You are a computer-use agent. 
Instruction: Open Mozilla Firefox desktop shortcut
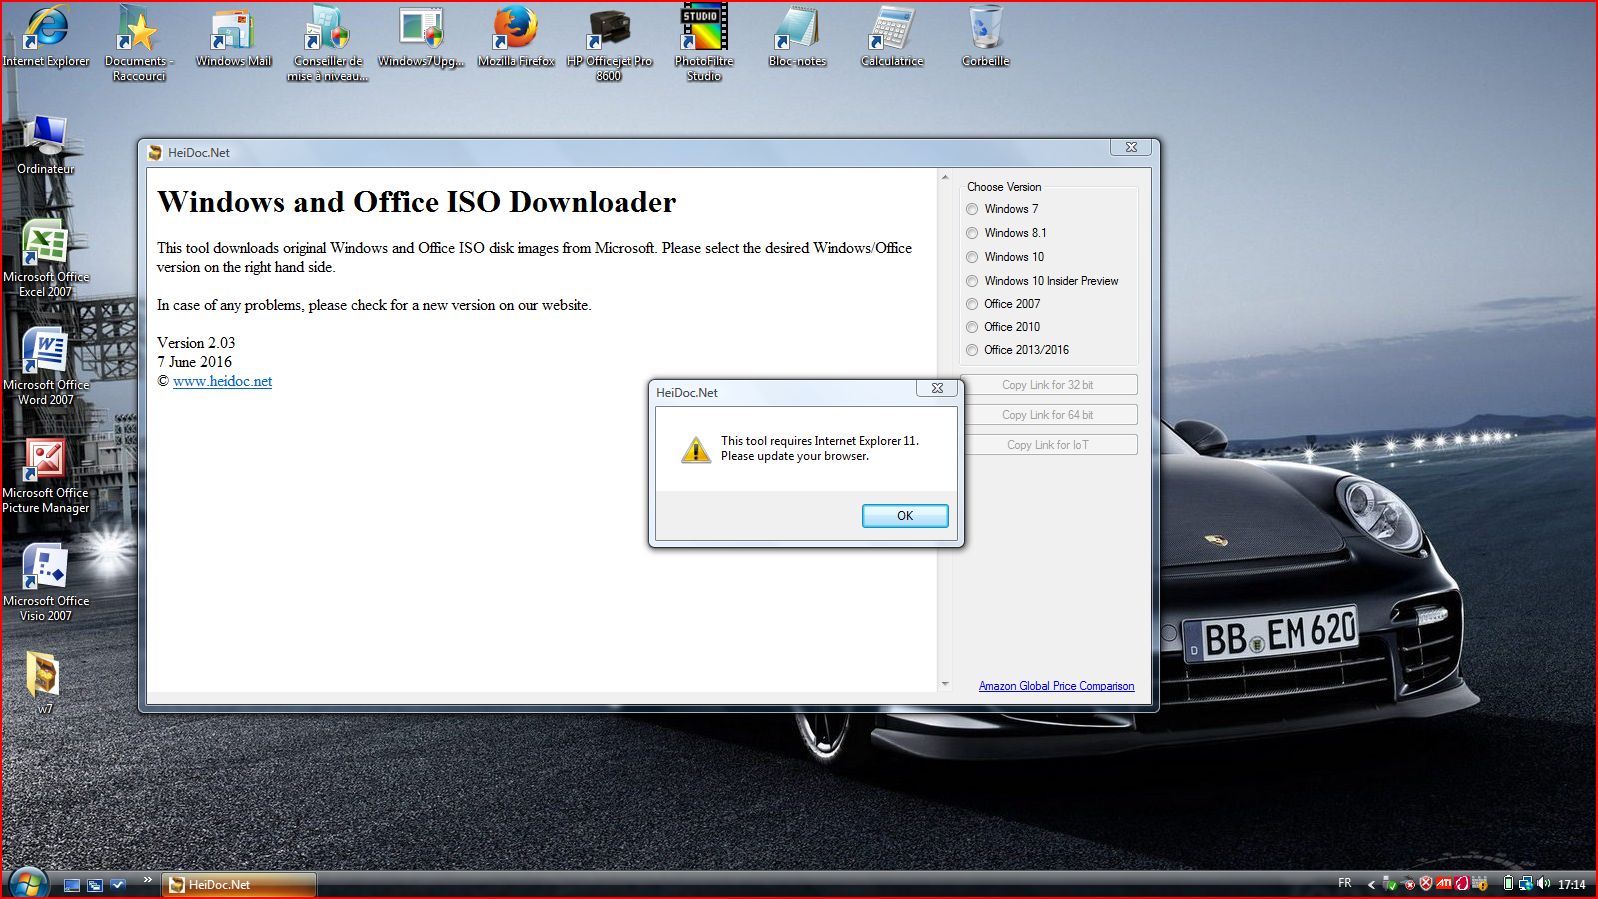516,31
